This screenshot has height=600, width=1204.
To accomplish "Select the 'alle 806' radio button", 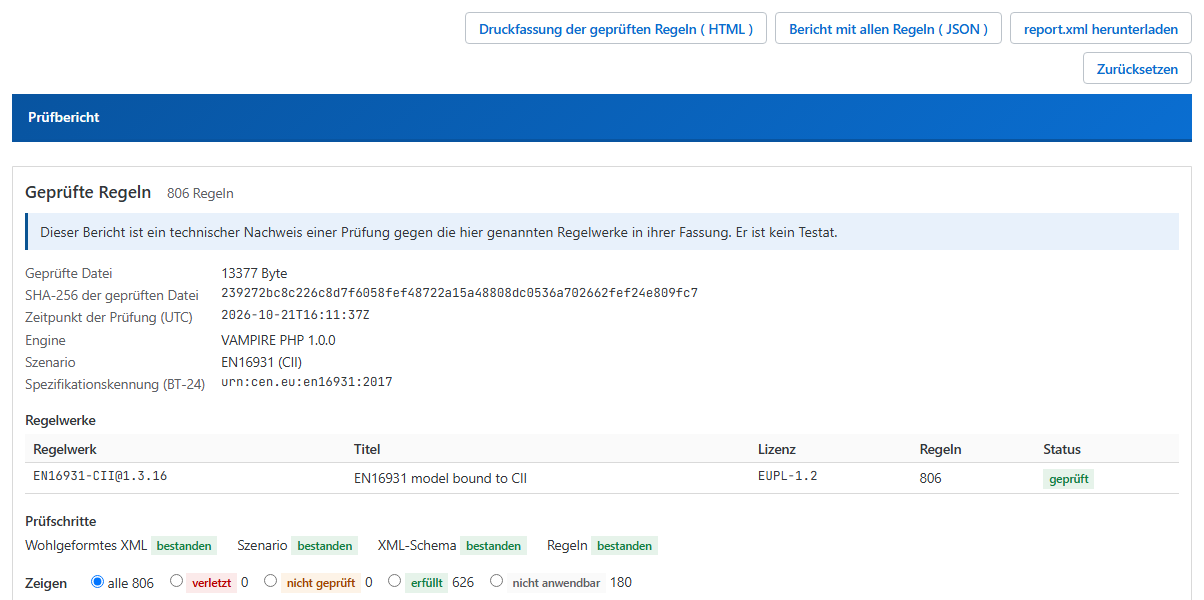I will coord(97,581).
